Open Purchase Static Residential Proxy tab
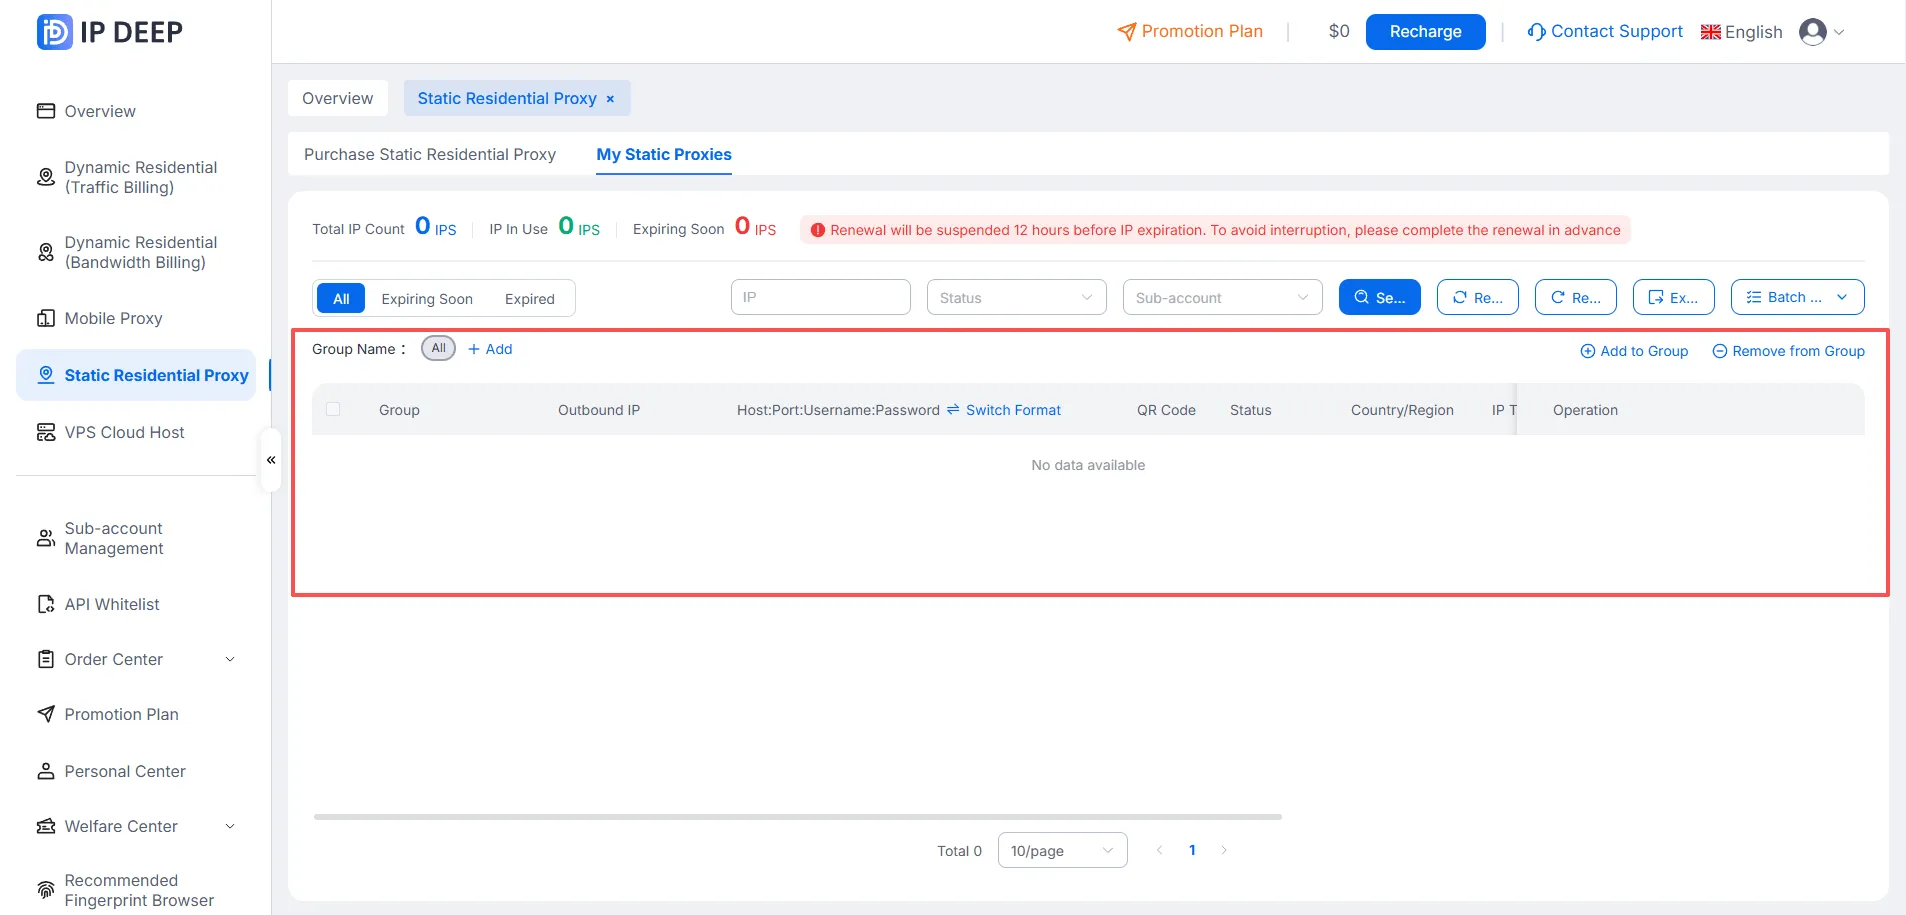The width and height of the screenshot is (1906, 915). tap(430, 154)
